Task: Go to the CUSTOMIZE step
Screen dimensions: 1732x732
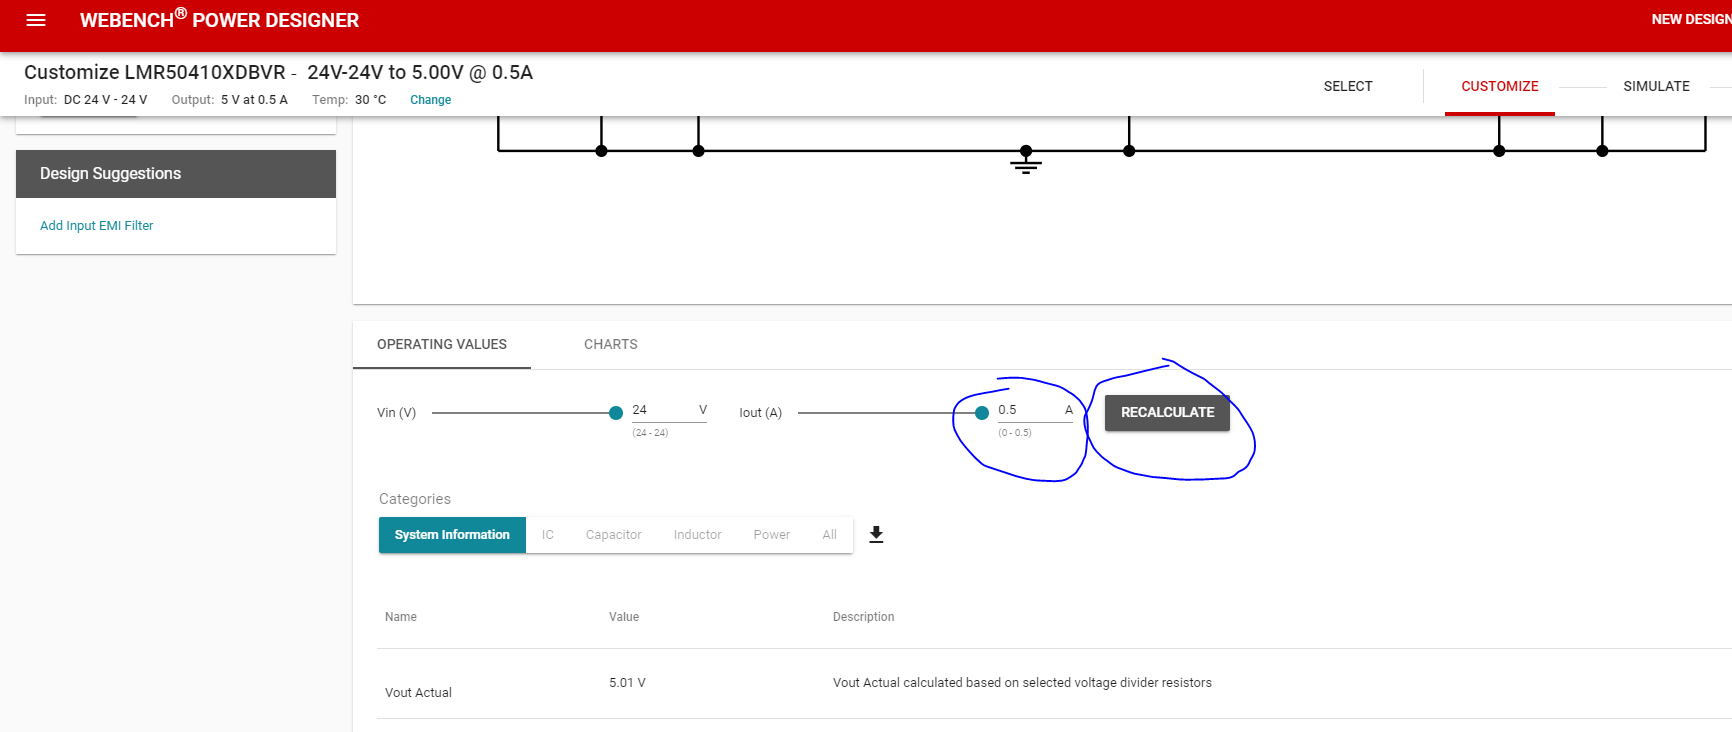Action: 1500,86
